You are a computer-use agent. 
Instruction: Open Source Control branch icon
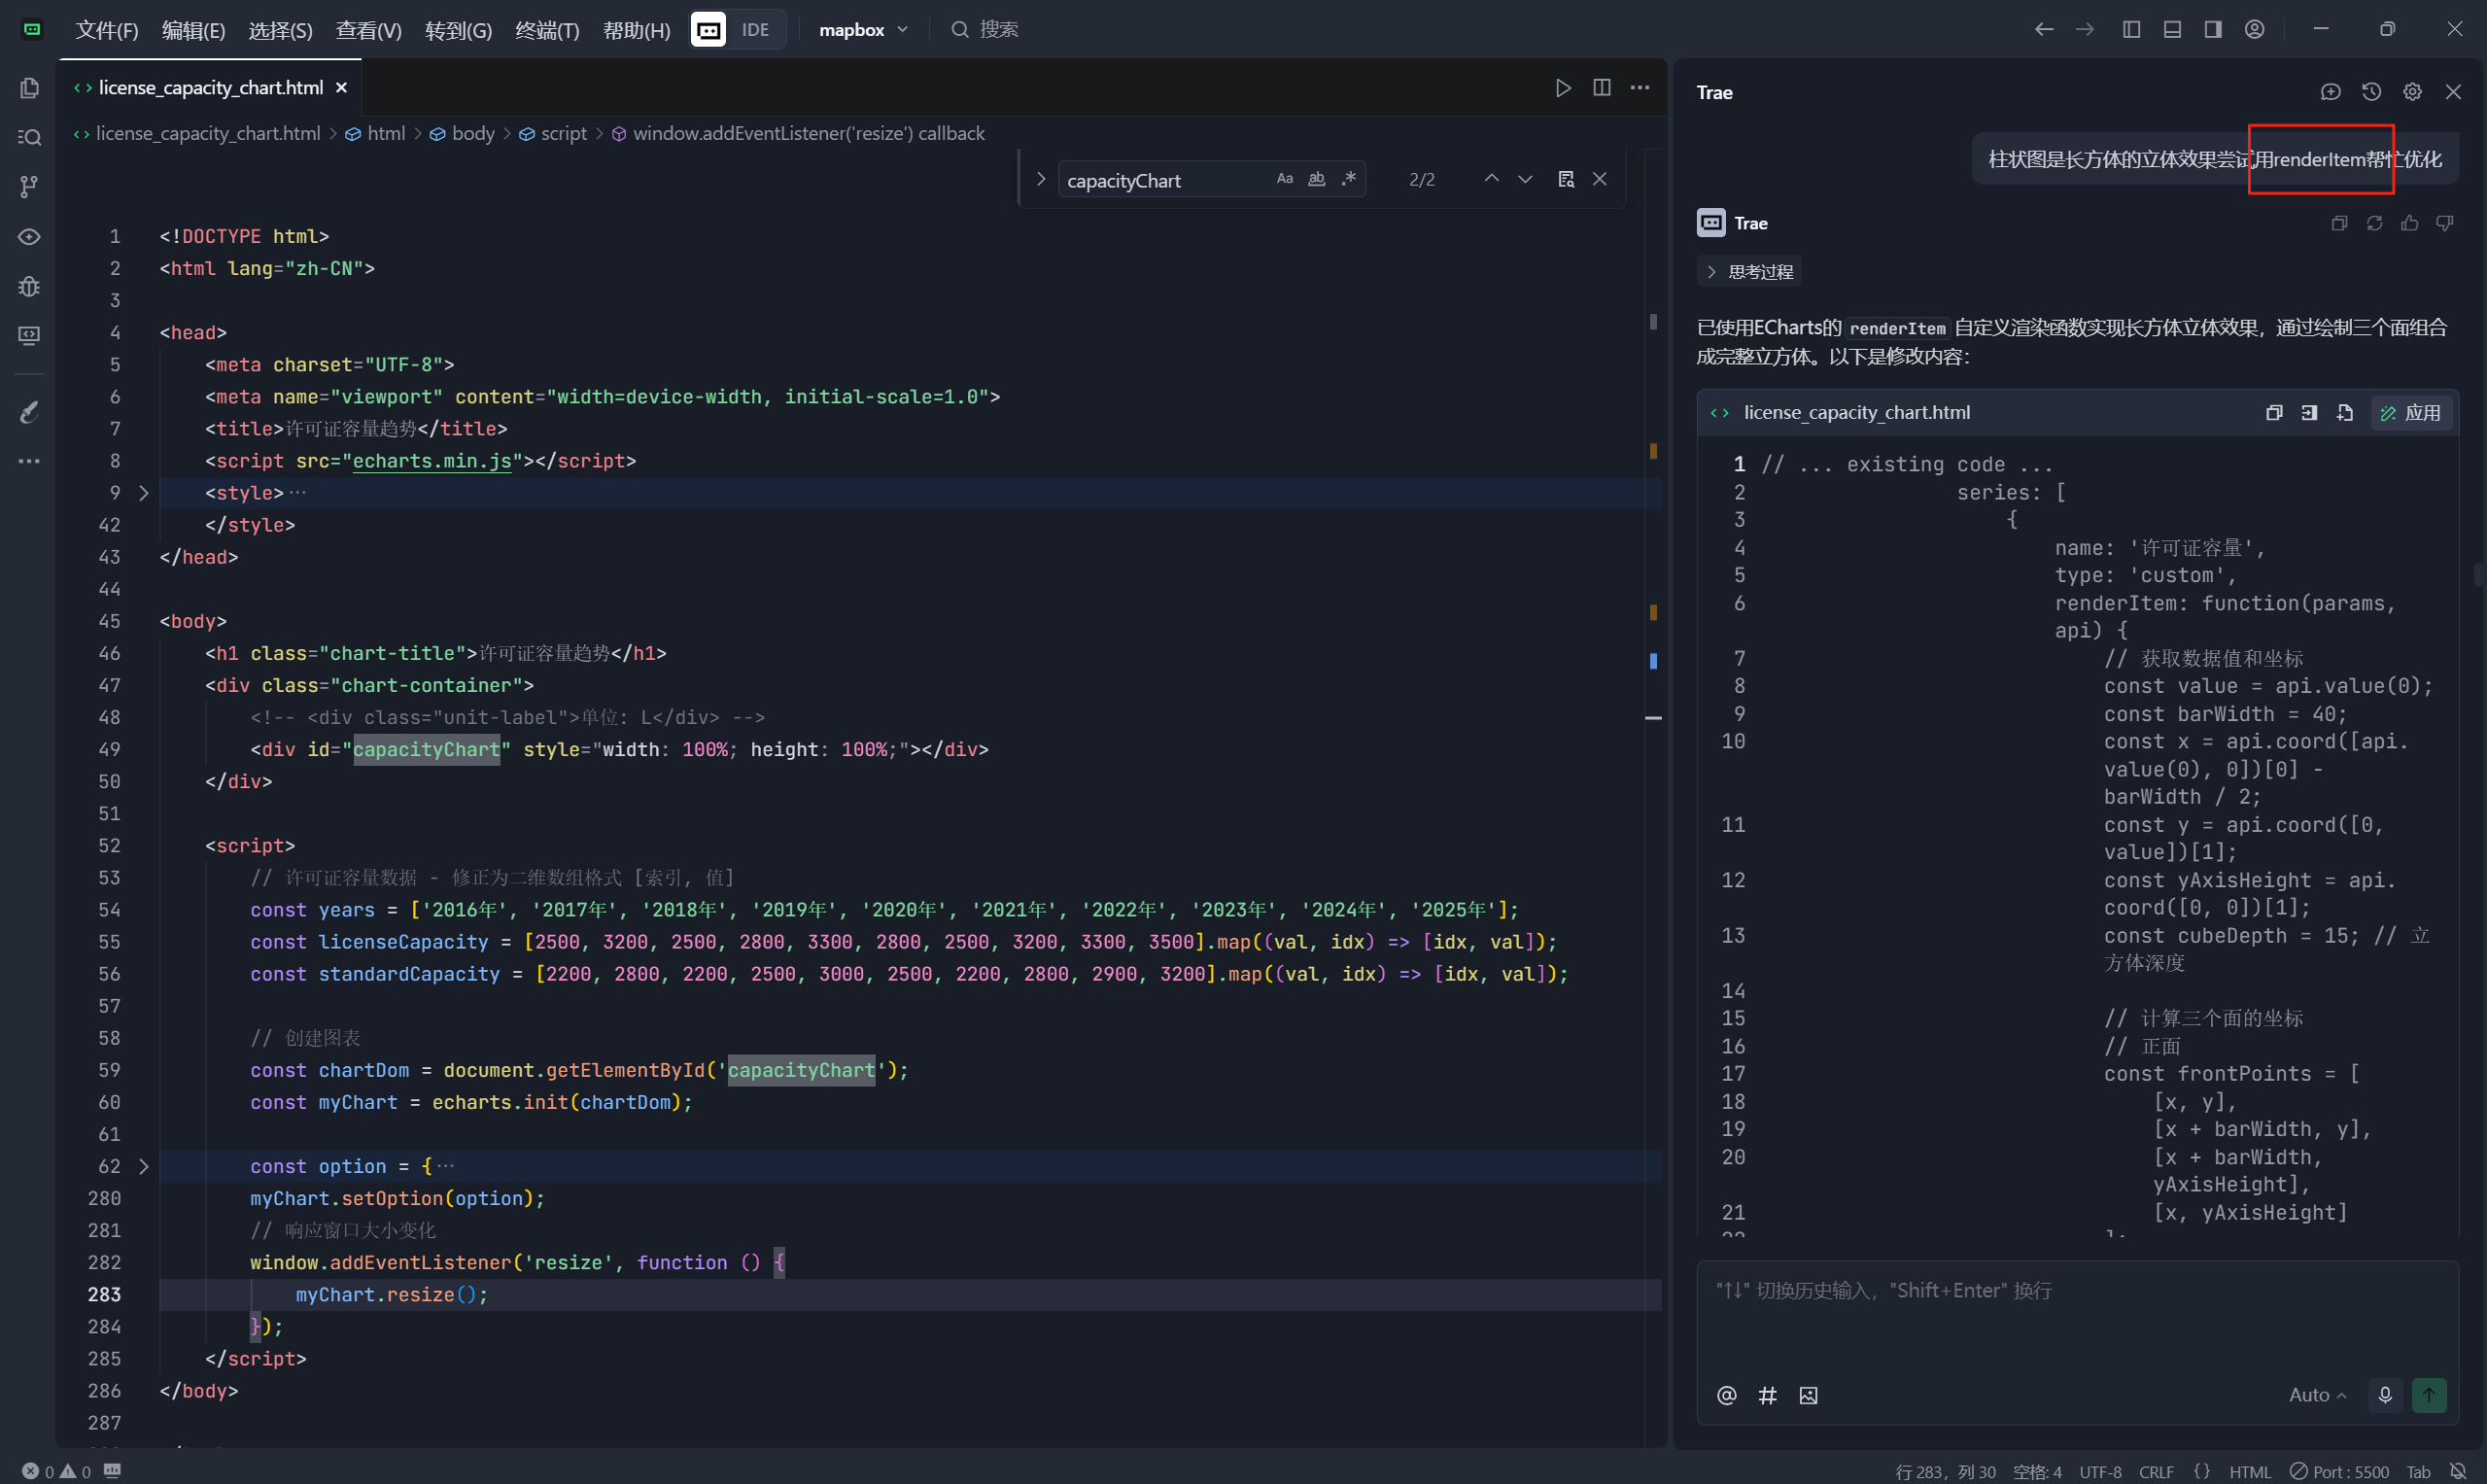30,186
